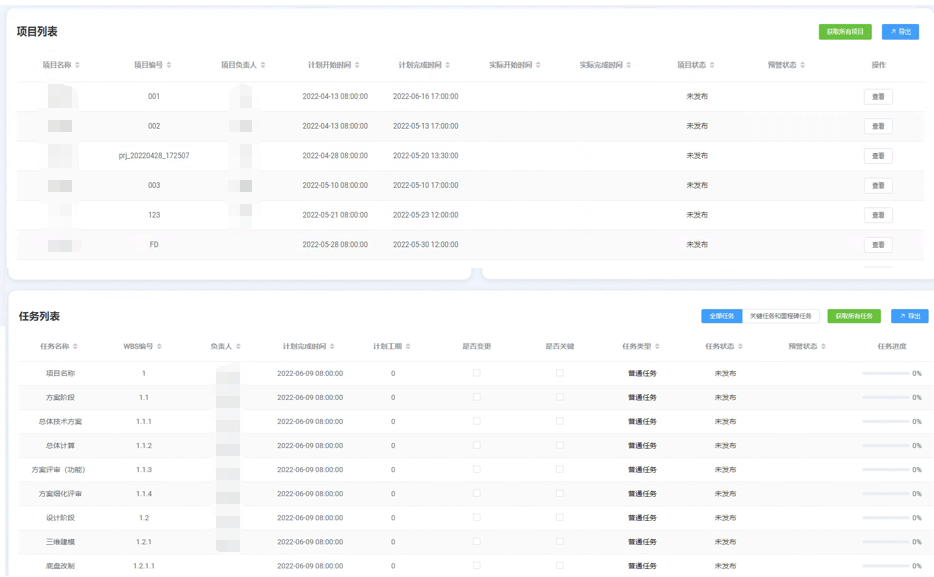Sort task list by 任务状态 arrows
The height and width of the screenshot is (577, 934).
coord(741,347)
